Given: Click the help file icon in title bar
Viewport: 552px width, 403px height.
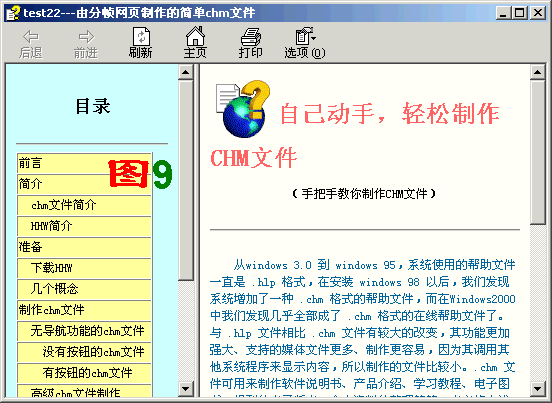Looking at the screenshot, I should 13,13.
